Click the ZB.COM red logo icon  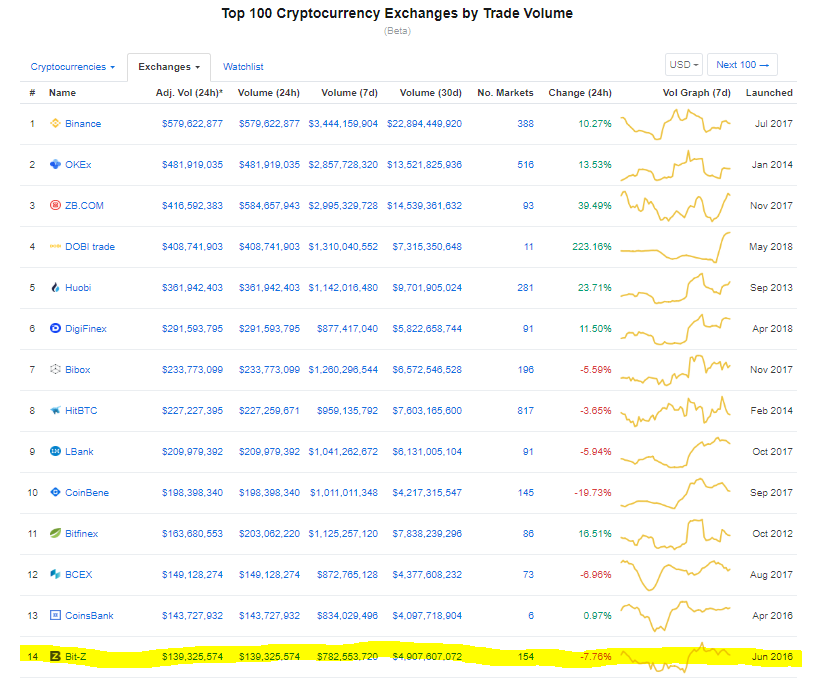[x=56, y=206]
